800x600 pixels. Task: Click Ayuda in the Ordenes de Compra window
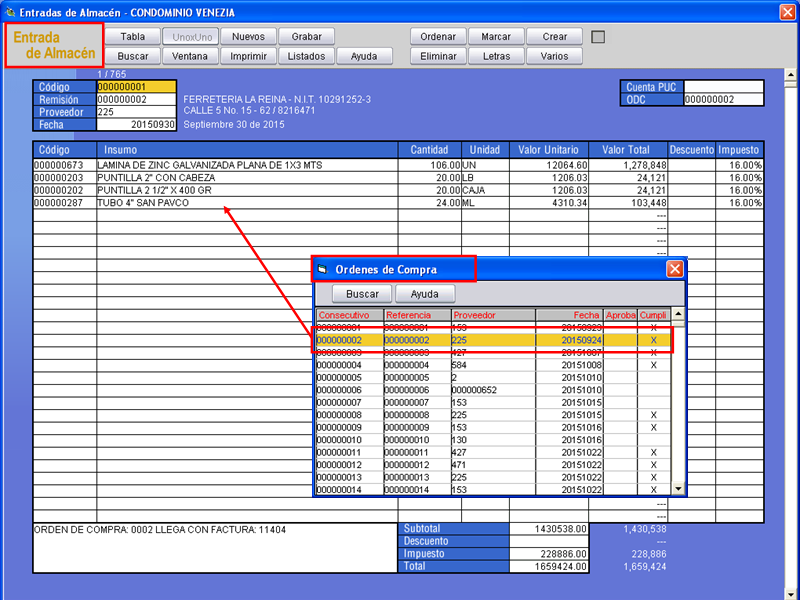tap(424, 294)
